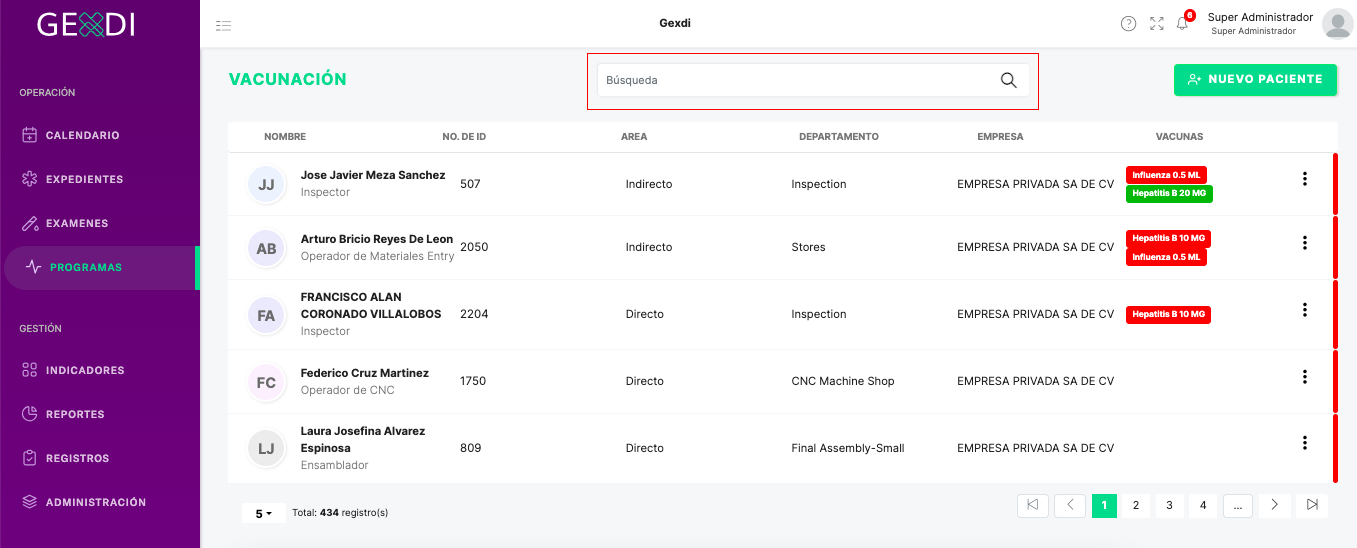Click the Administración layers icon
This screenshot has height=548, width=1357.
tap(30, 502)
